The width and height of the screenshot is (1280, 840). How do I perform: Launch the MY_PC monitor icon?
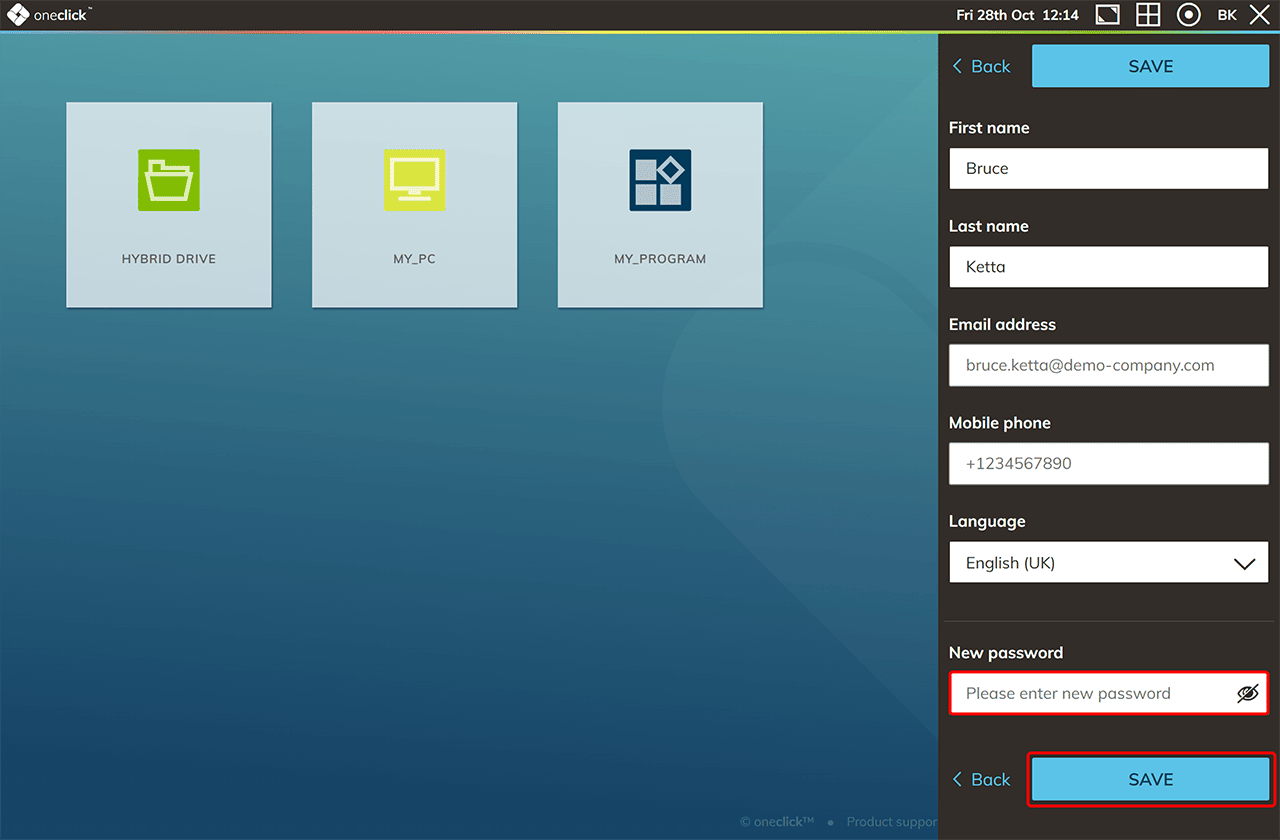pyautogui.click(x=414, y=180)
